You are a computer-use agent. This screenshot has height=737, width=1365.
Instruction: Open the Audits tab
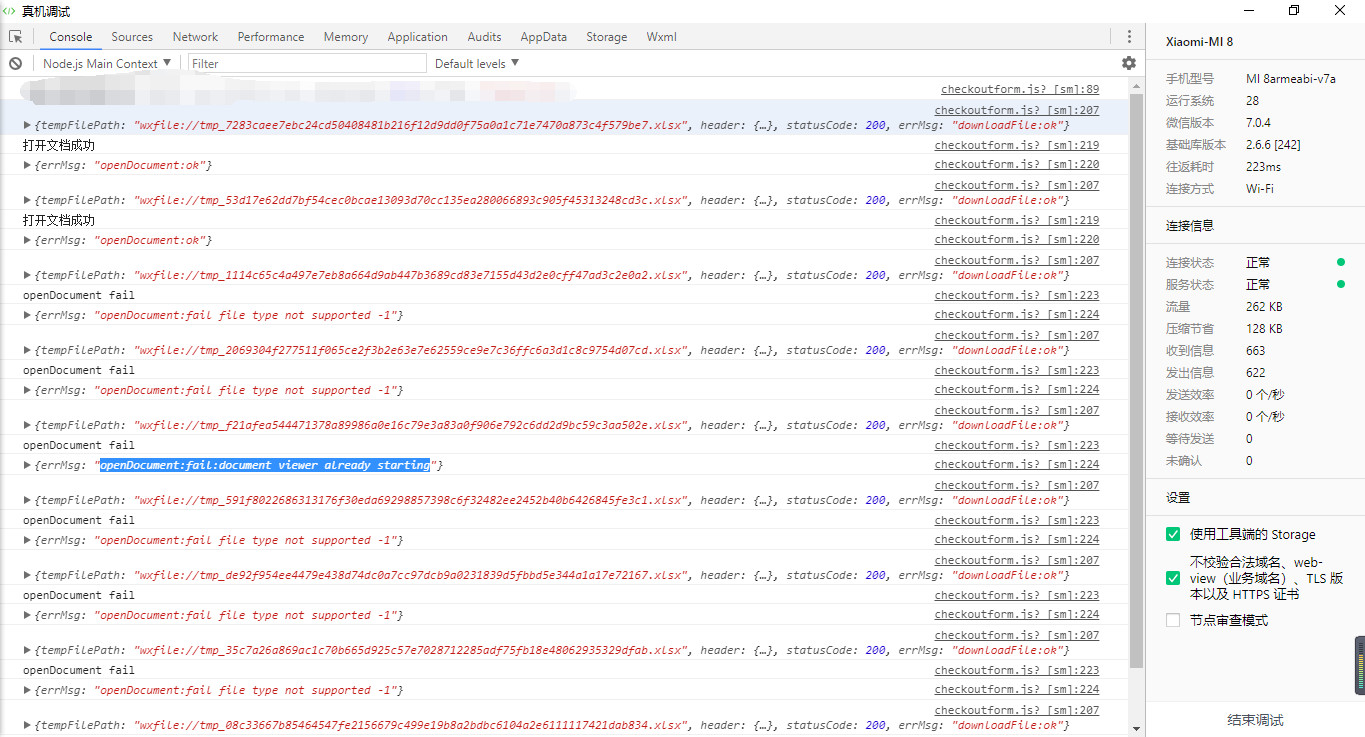[484, 37]
